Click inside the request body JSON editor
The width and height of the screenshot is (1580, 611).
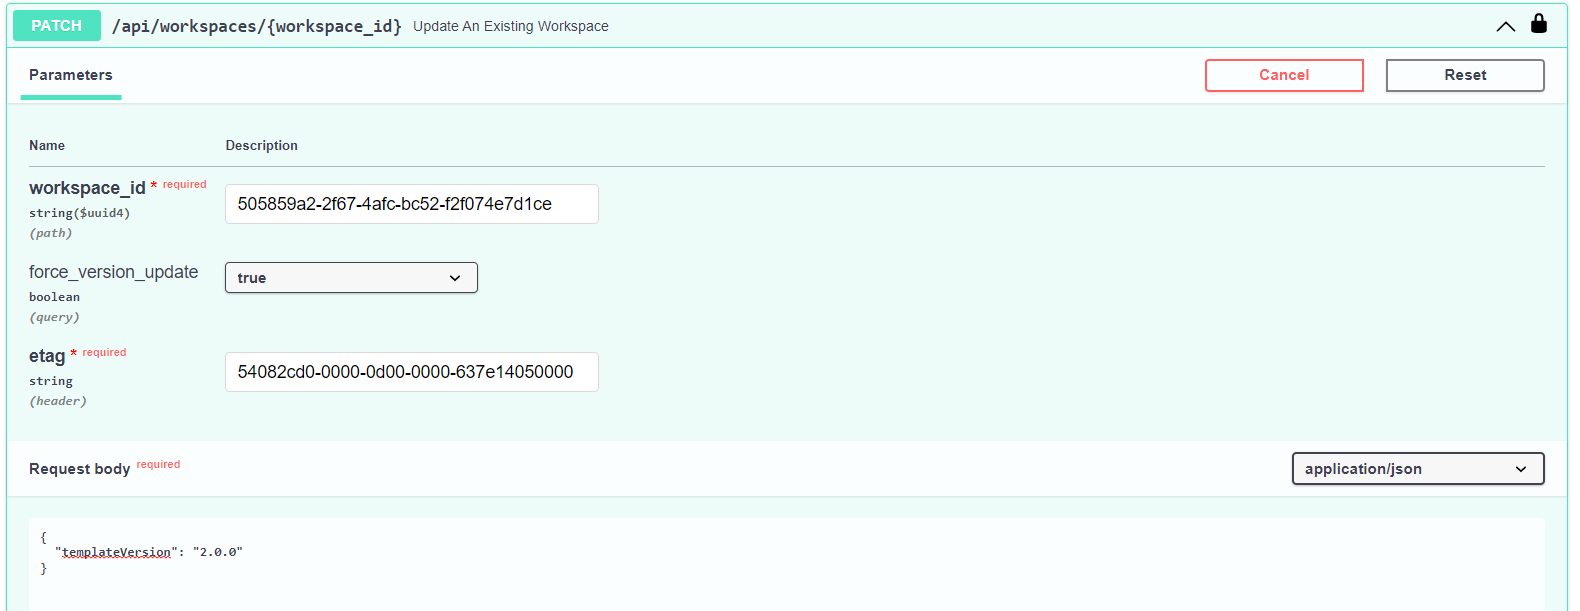(787, 564)
